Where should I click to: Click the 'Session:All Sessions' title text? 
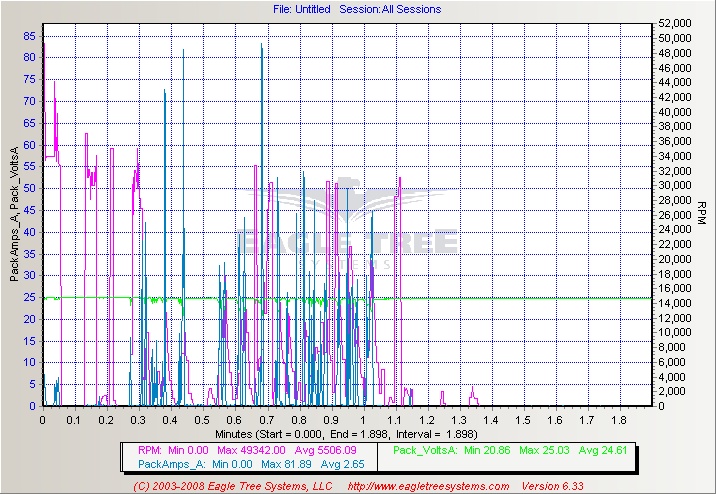(390, 9)
